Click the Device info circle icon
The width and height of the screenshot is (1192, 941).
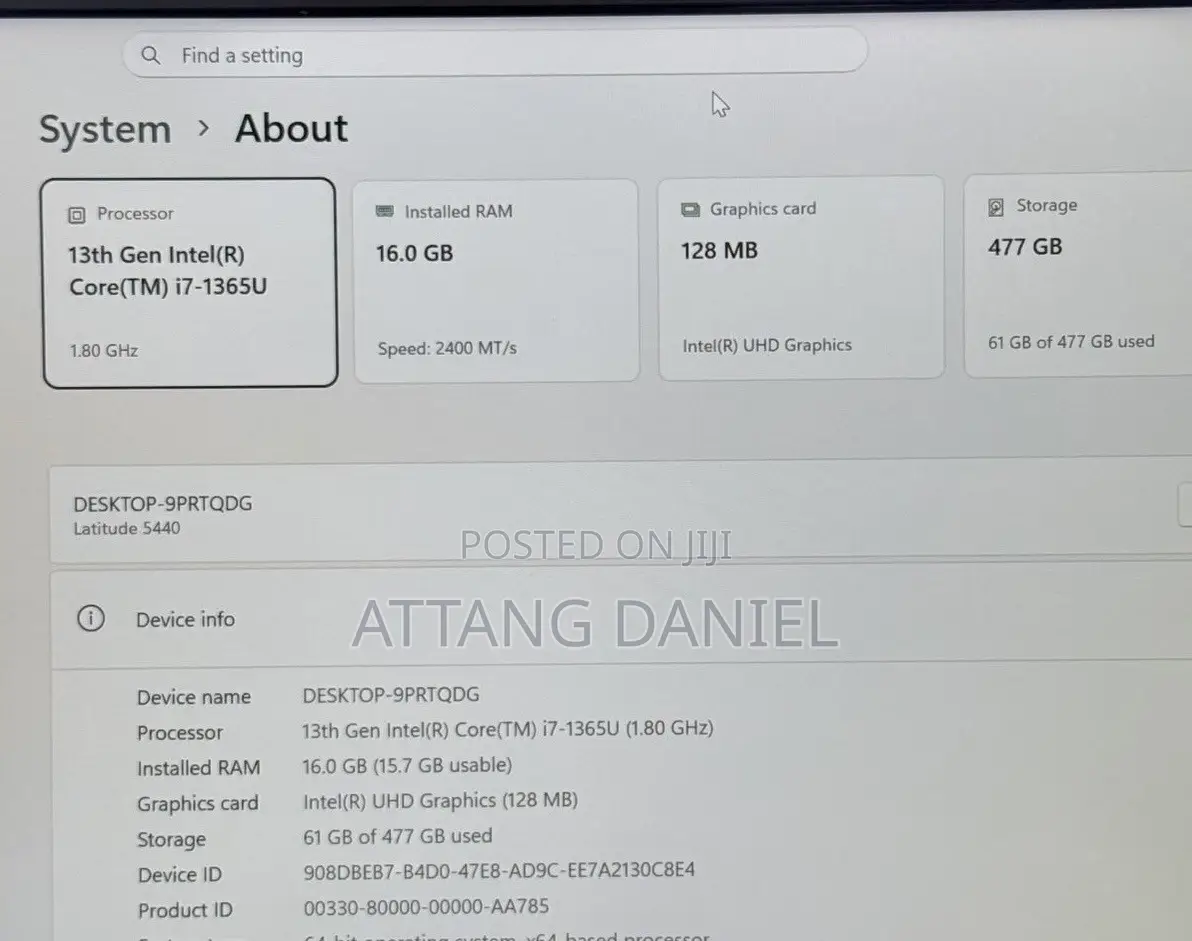click(91, 619)
